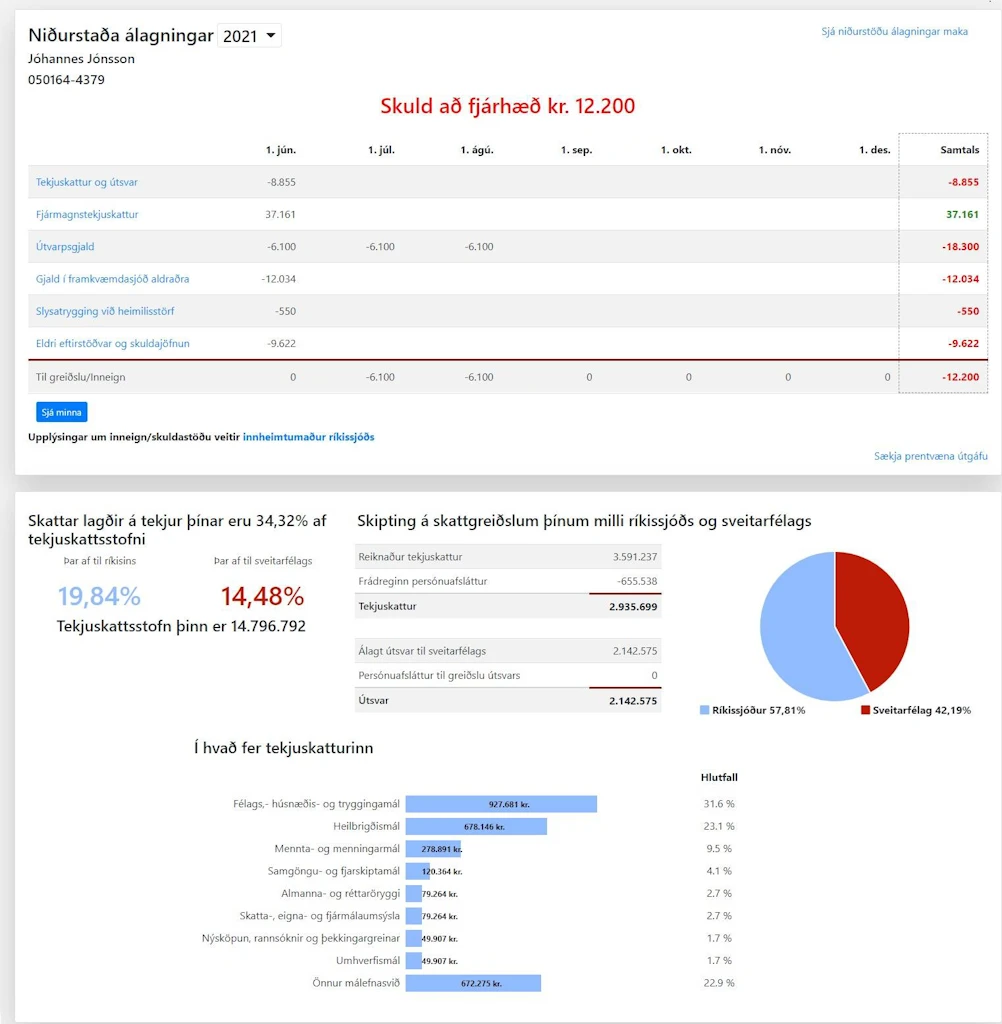Open Tekjuskattur og útsvar row link
The height and width of the screenshot is (1024, 1002).
click(x=87, y=182)
